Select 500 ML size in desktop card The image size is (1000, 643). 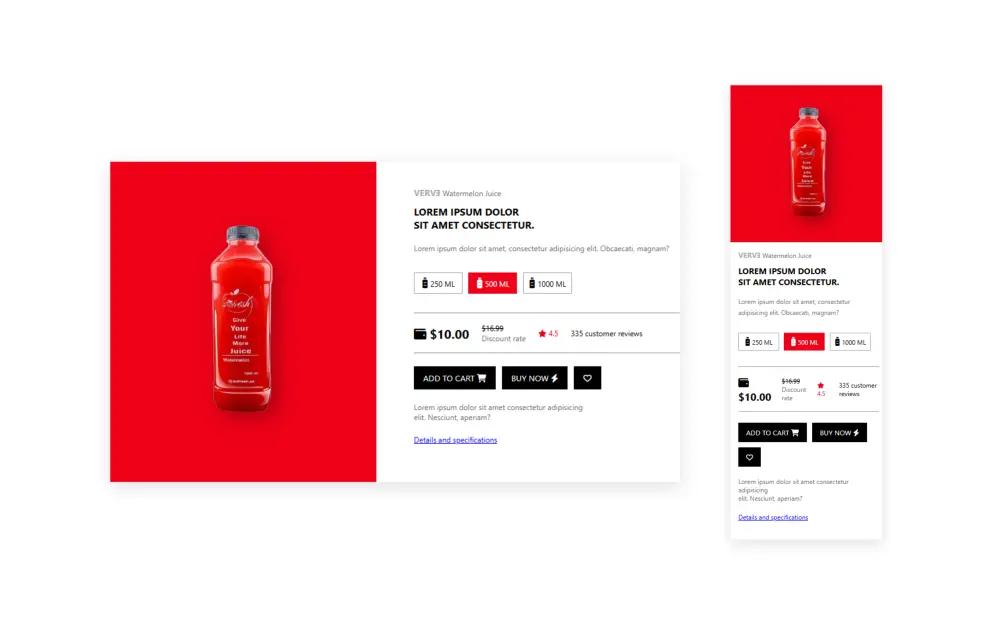point(492,283)
